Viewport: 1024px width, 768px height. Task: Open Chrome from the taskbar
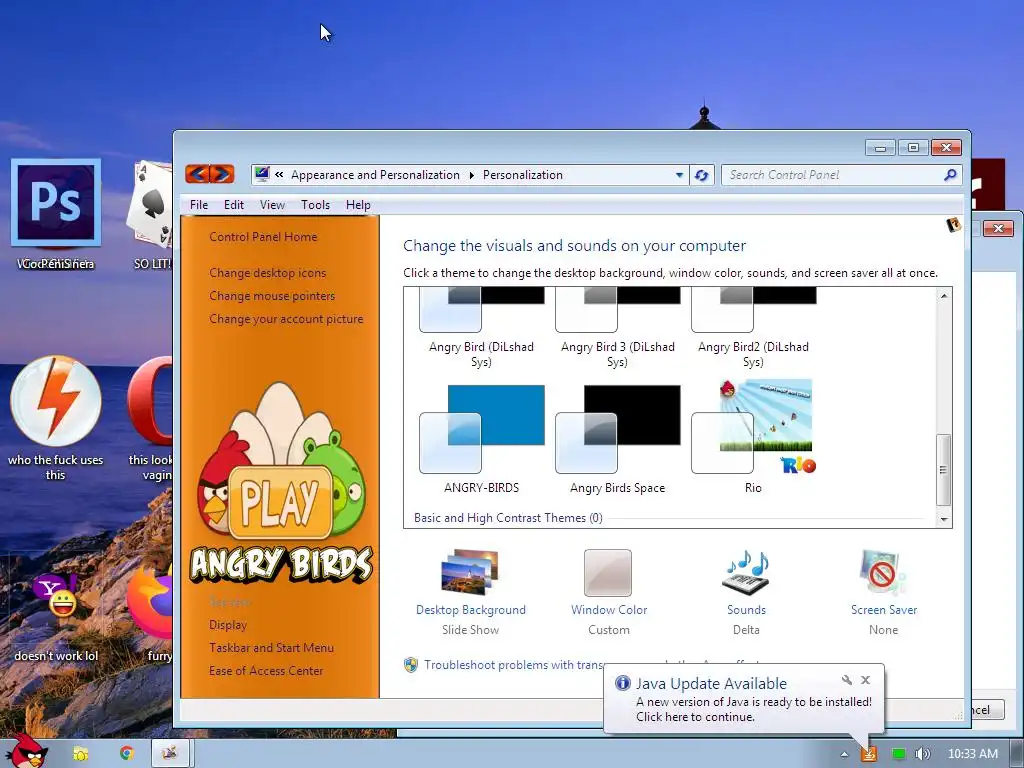click(127, 753)
